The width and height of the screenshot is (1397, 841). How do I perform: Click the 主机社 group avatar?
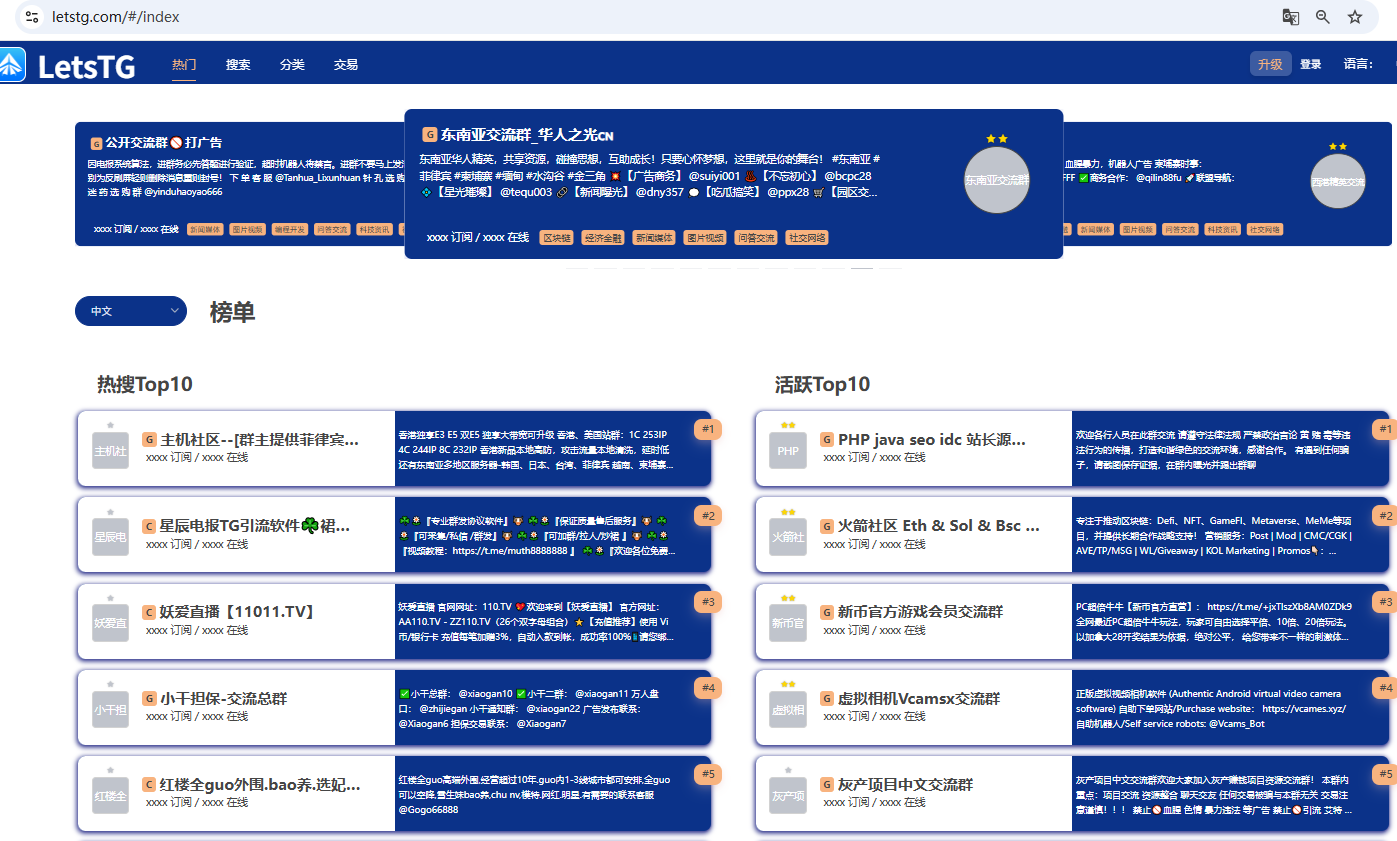point(111,451)
